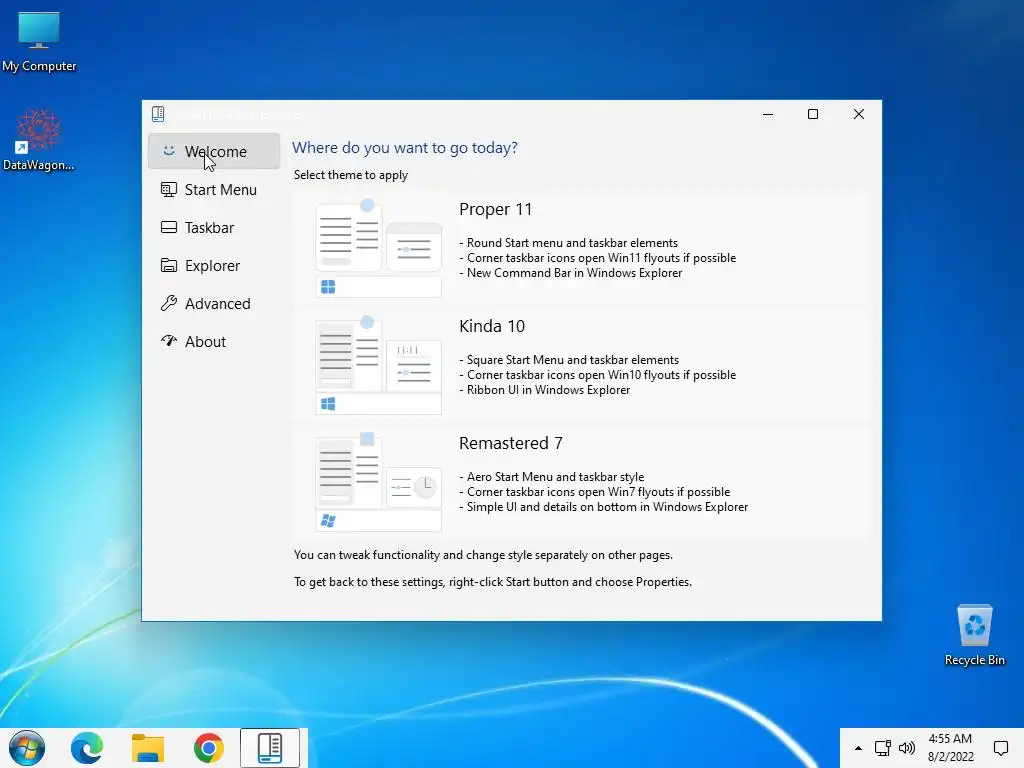Open the clock showing 4:55 AM
The width and height of the screenshot is (1024, 768).
coord(950,748)
